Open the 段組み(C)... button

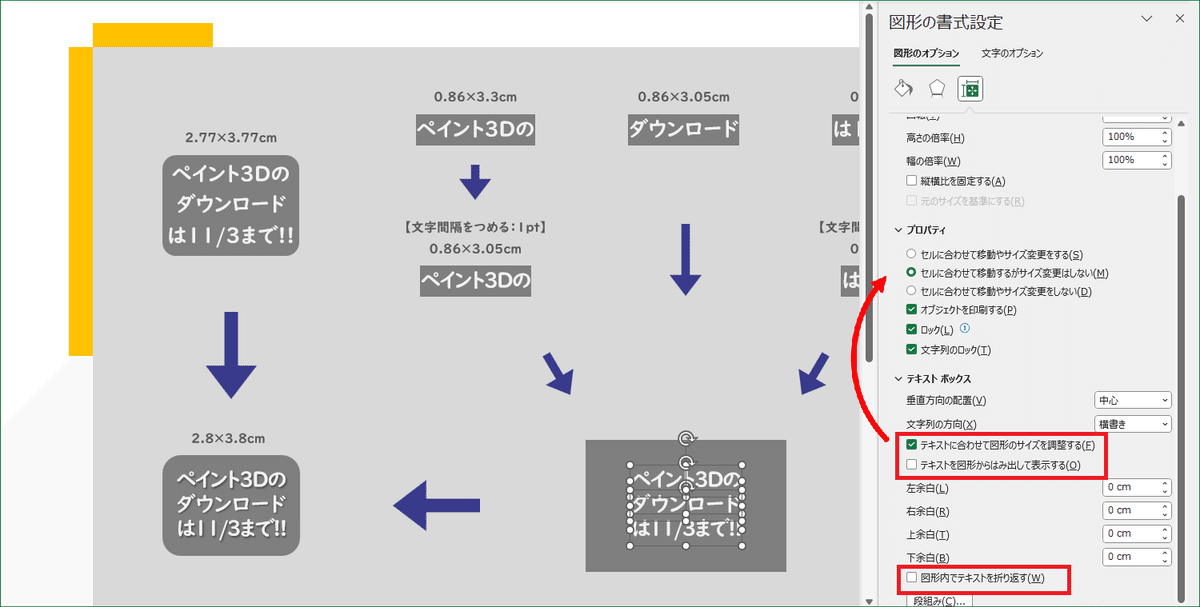click(x=940, y=601)
